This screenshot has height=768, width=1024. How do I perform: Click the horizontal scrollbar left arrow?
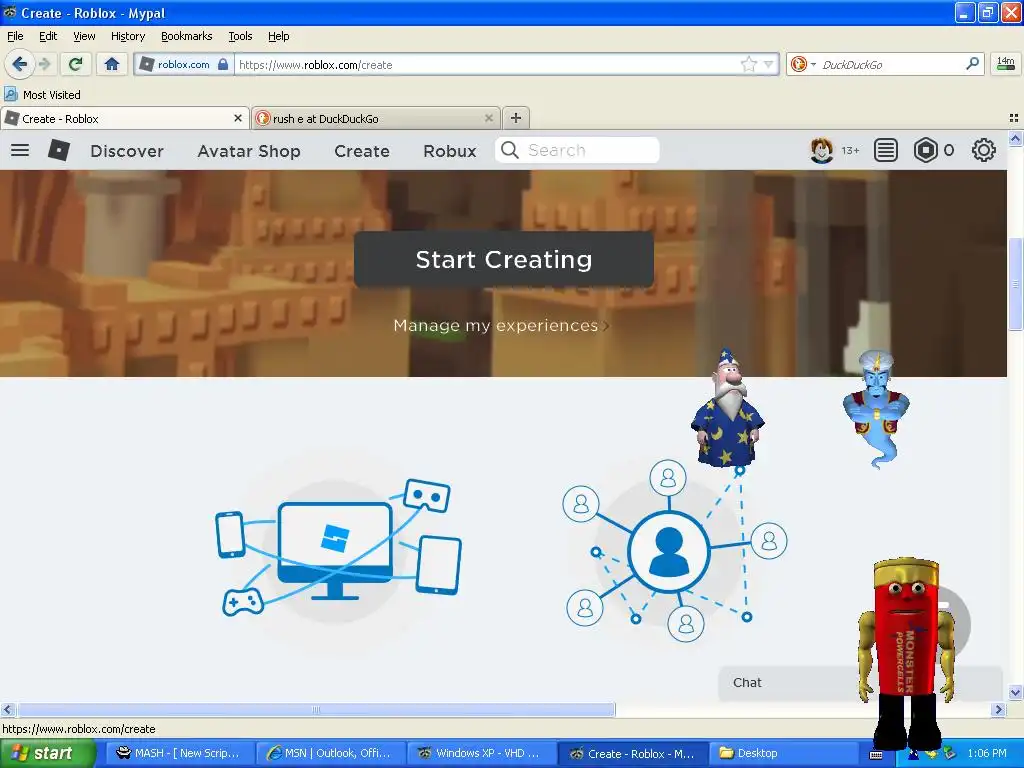[x=8, y=709]
